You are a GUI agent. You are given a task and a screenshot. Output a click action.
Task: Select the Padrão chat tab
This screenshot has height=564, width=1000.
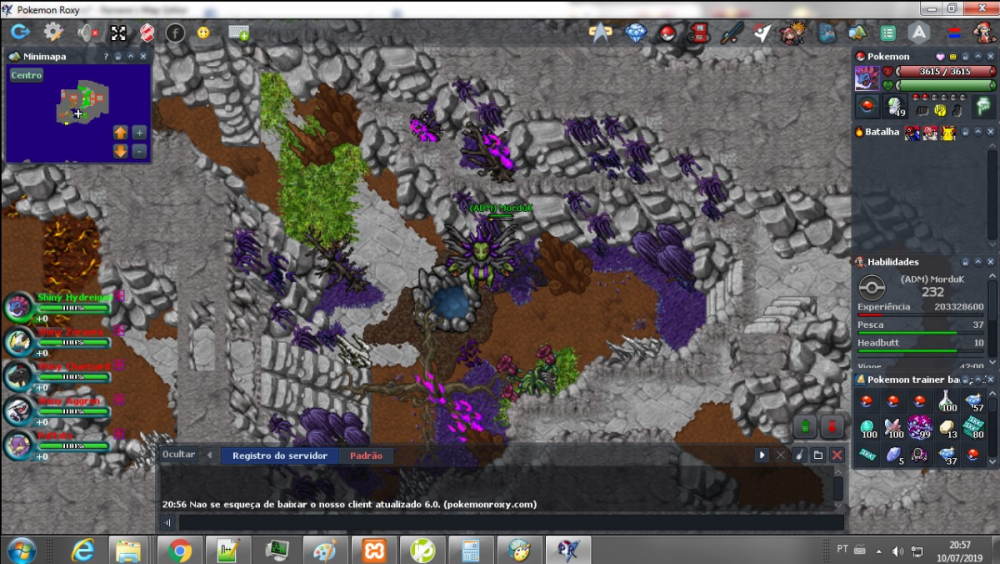(x=366, y=455)
